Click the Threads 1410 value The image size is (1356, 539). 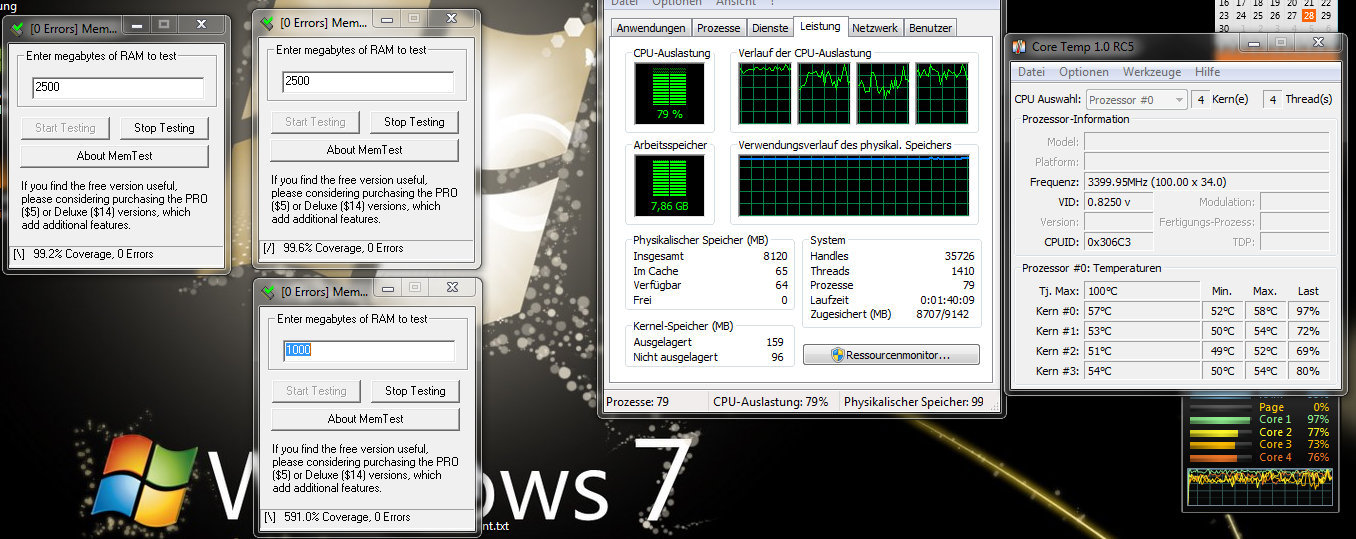point(963,271)
